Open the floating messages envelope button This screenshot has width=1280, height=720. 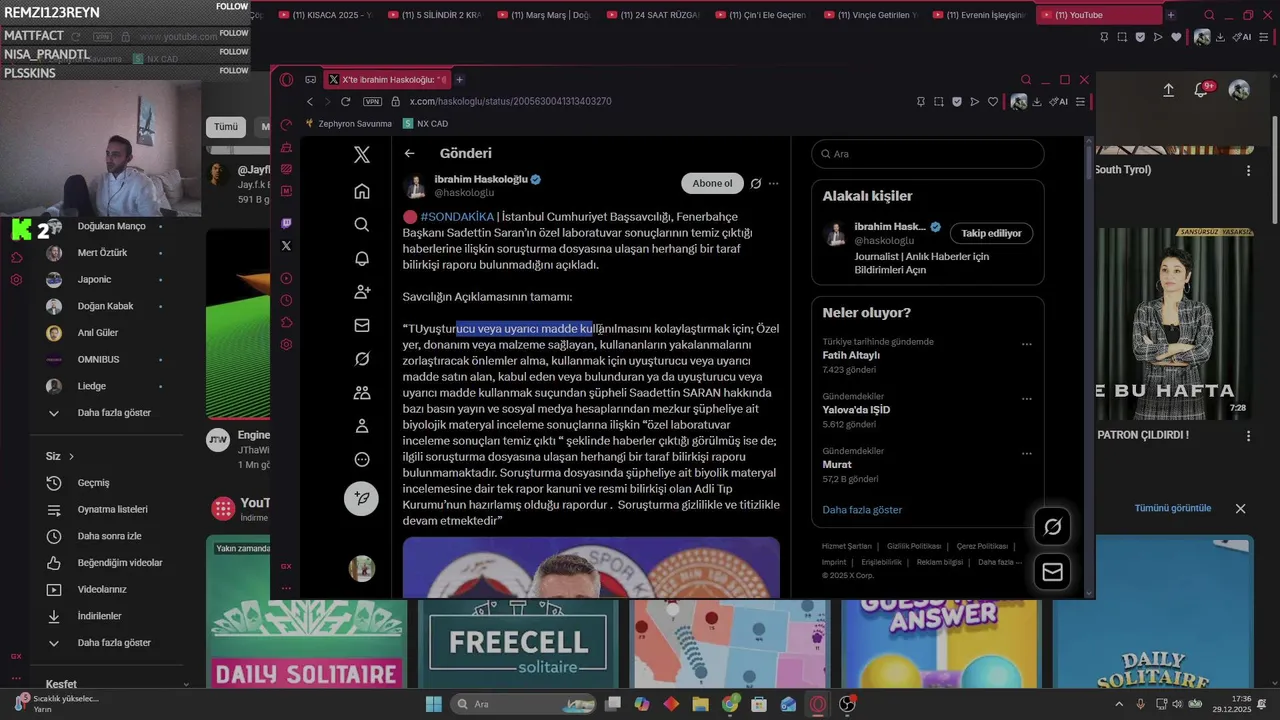1052,572
